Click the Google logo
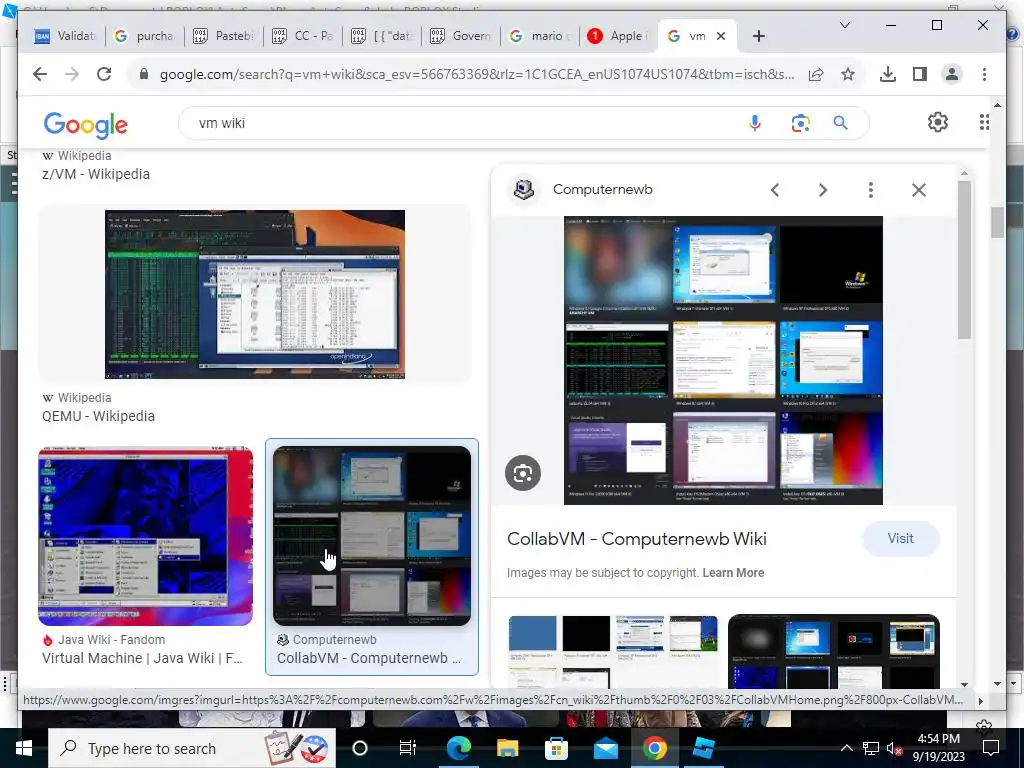The image size is (1024, 768). (x=86, y=125)
